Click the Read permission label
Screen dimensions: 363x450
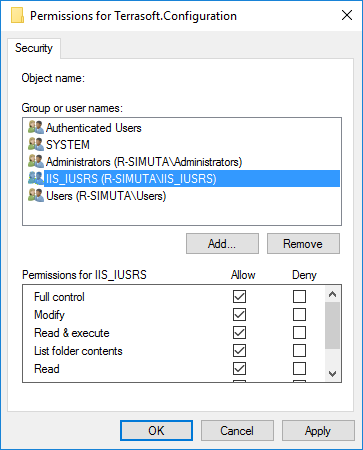tap(47, 369)
